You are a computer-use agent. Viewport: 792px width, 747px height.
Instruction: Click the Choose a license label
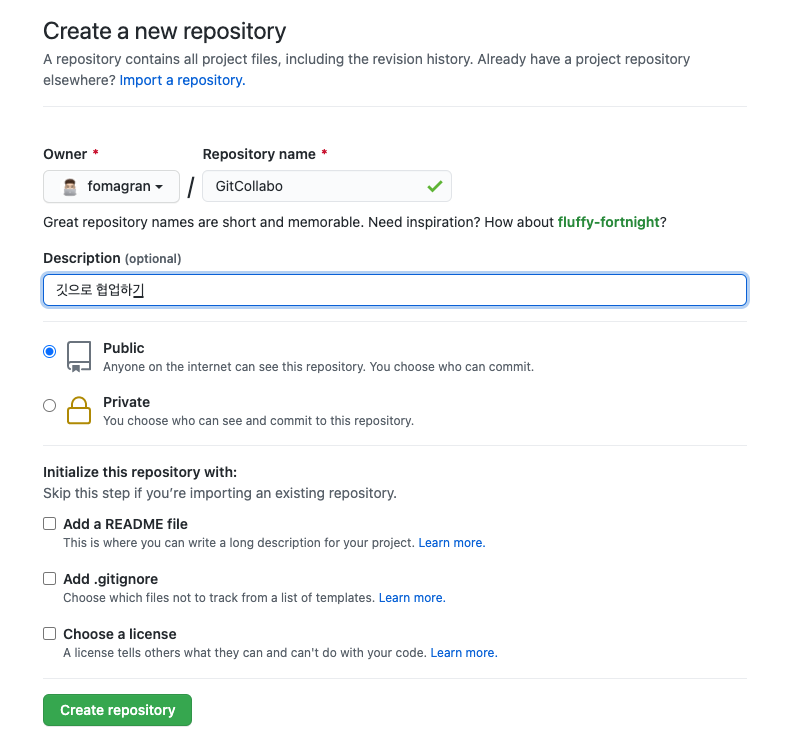coord(120,634)
